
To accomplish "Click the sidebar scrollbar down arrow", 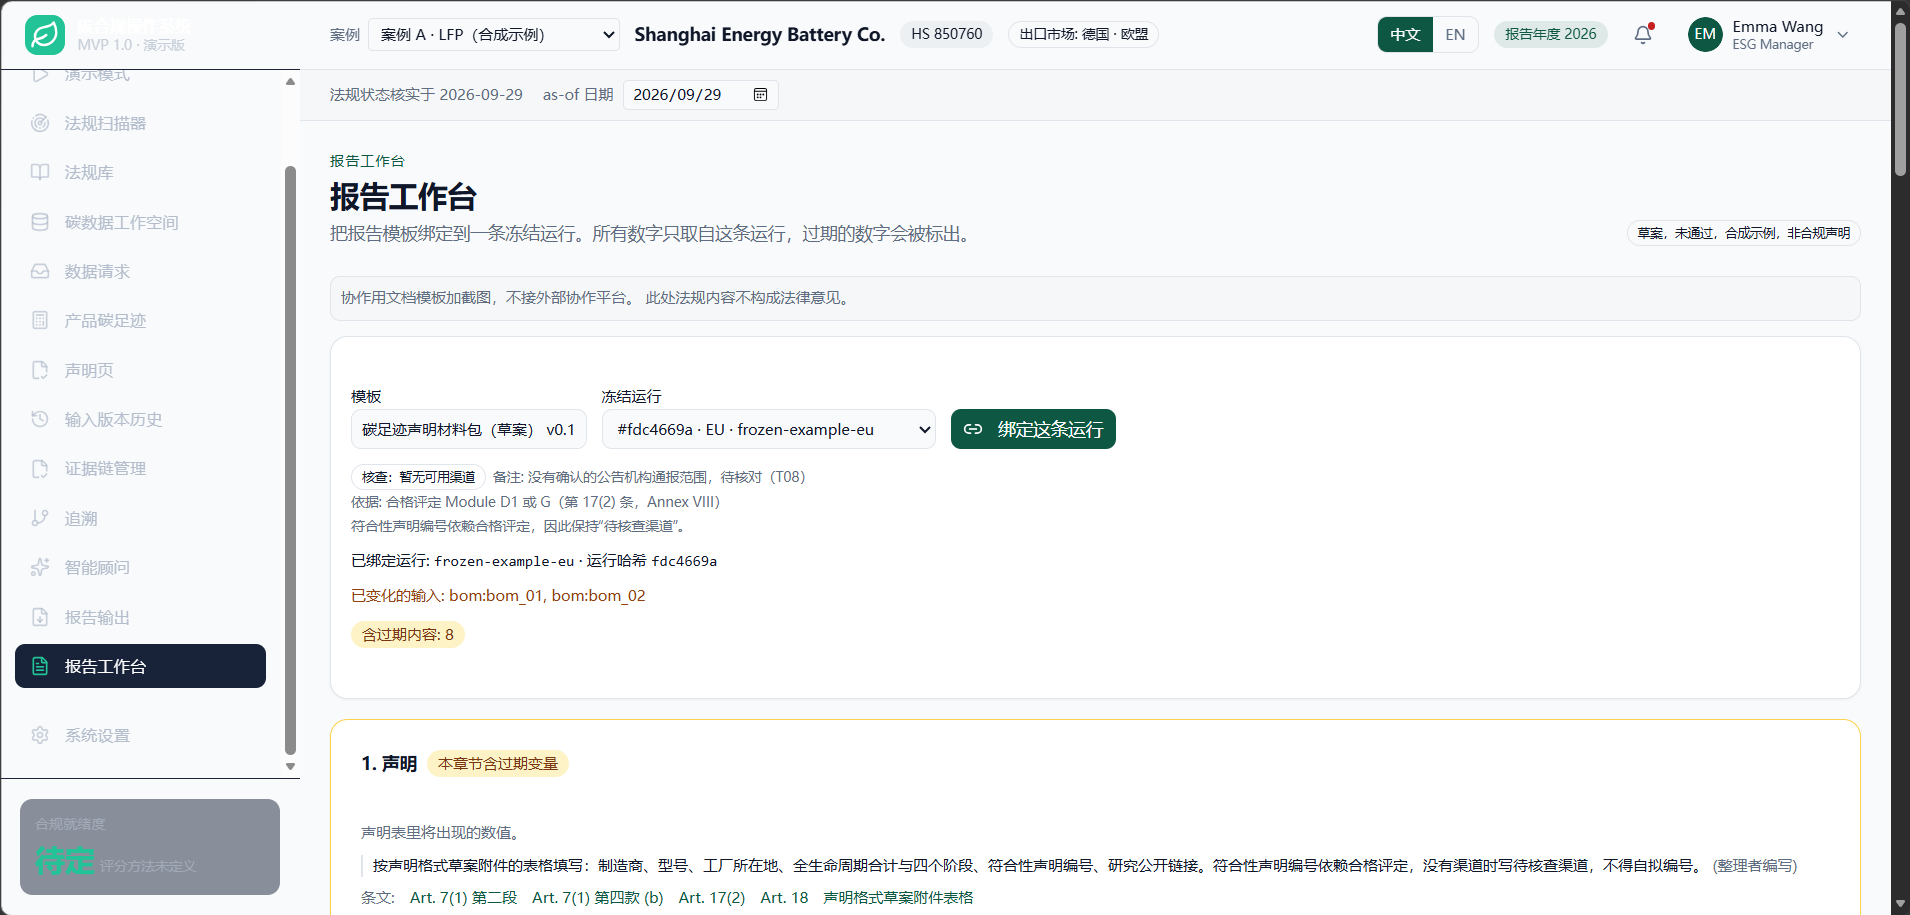I will (x=291, y=767).
